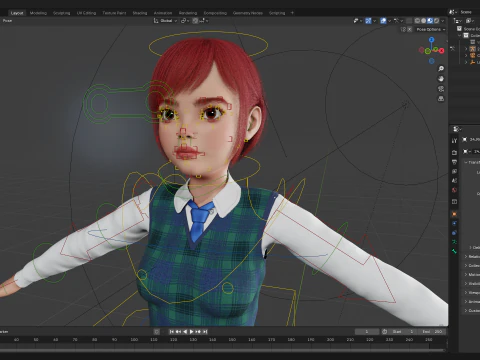Open the Output properties tab
Image resolution: width=480 pixels, height=360 pixels.
click(454, 162)
